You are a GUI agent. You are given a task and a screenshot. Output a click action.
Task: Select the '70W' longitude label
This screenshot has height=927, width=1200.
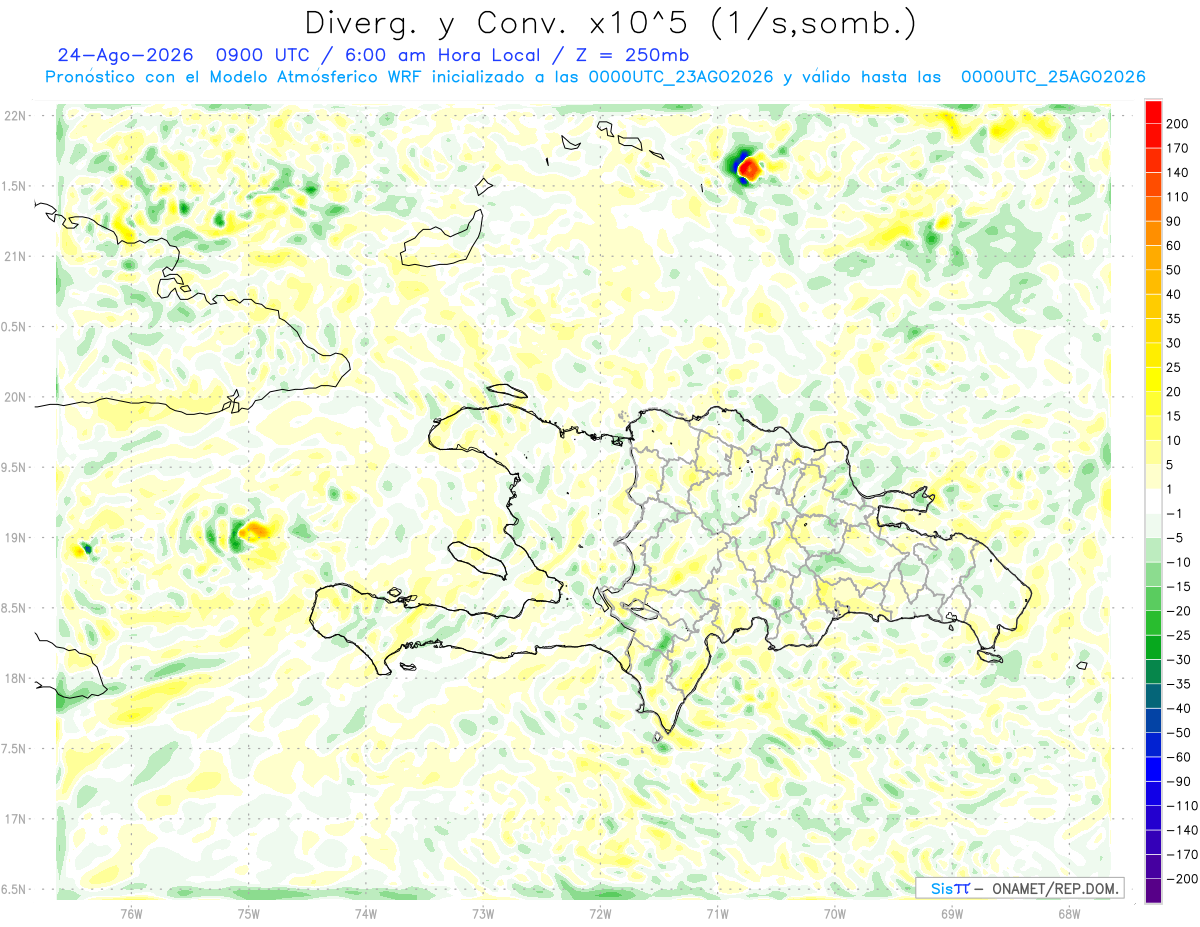835,912
